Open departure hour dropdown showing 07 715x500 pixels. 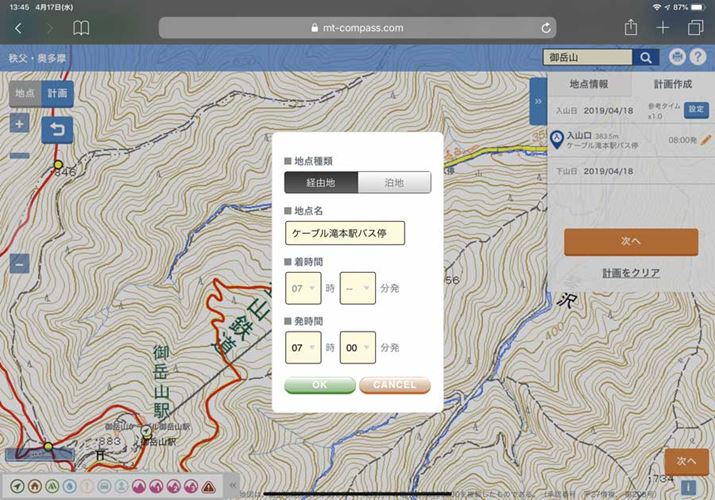point(302,347)
